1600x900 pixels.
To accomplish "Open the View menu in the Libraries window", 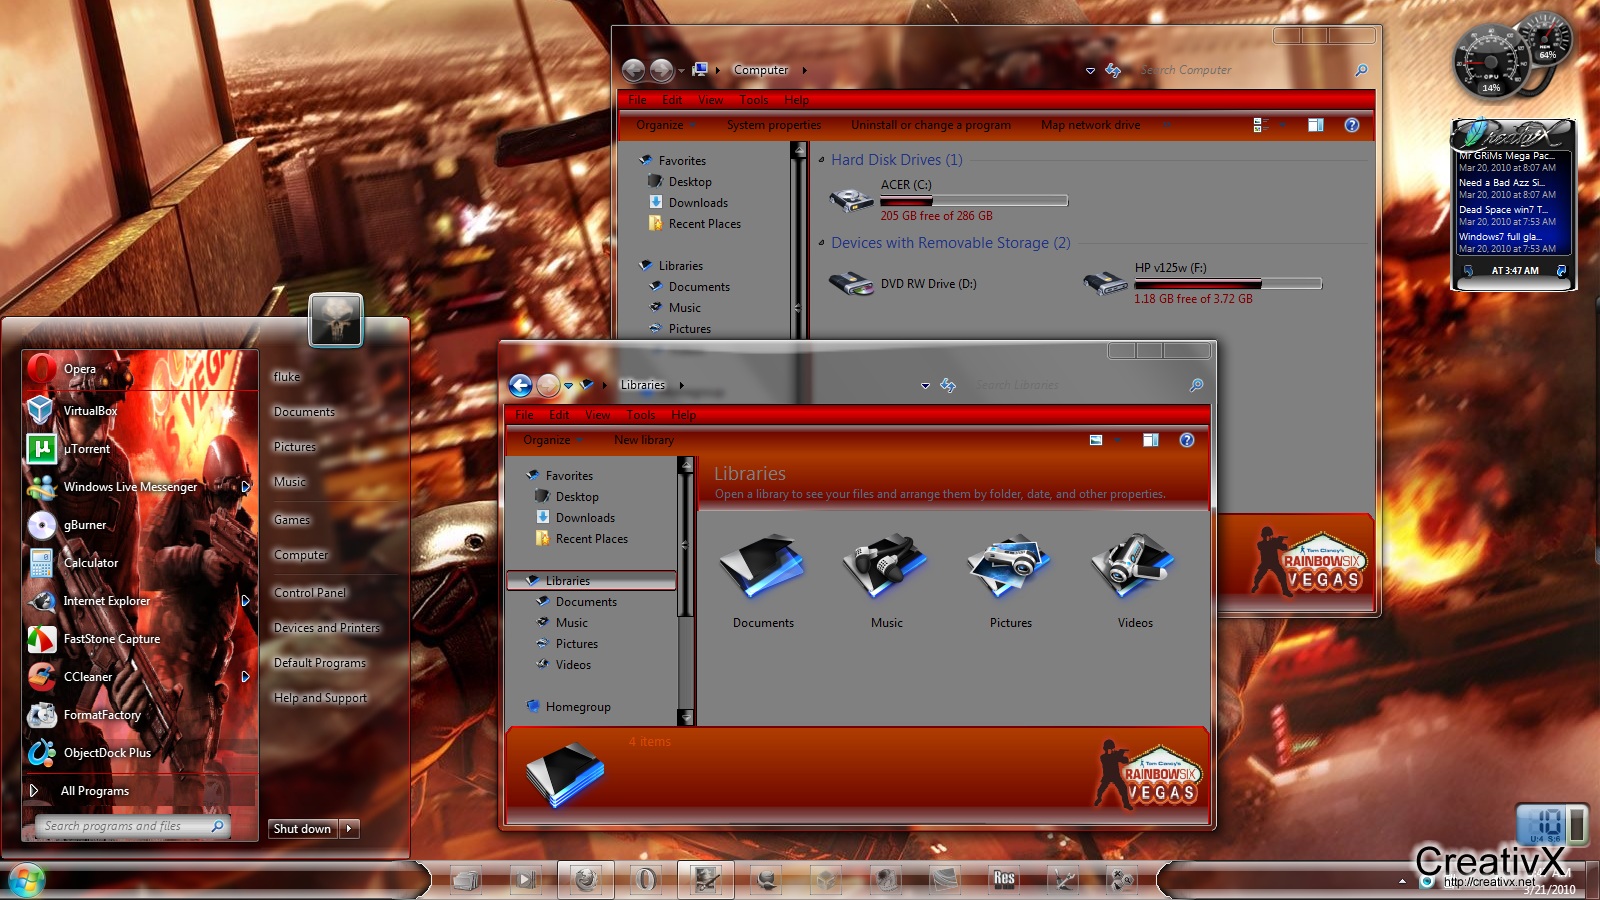I will [597, 414].
